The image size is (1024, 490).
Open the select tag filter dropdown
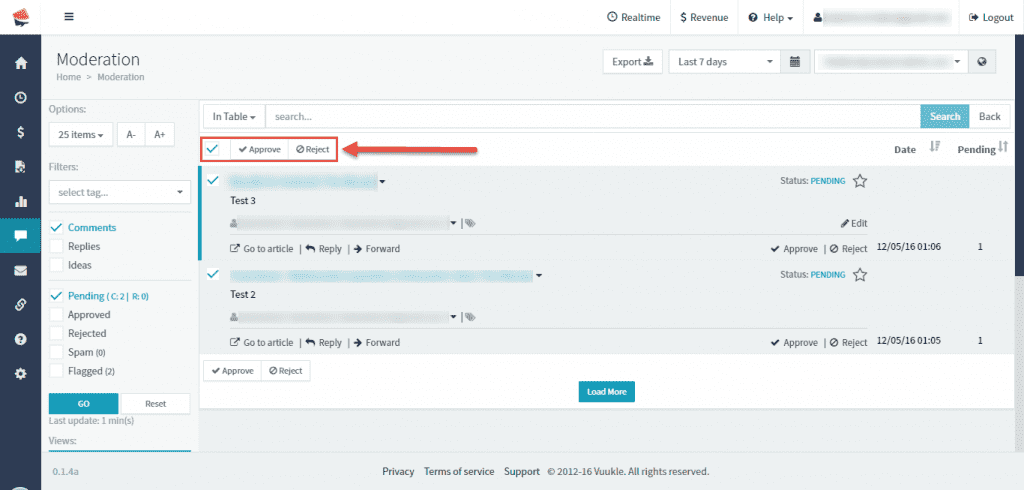click(x=119, y=192)
